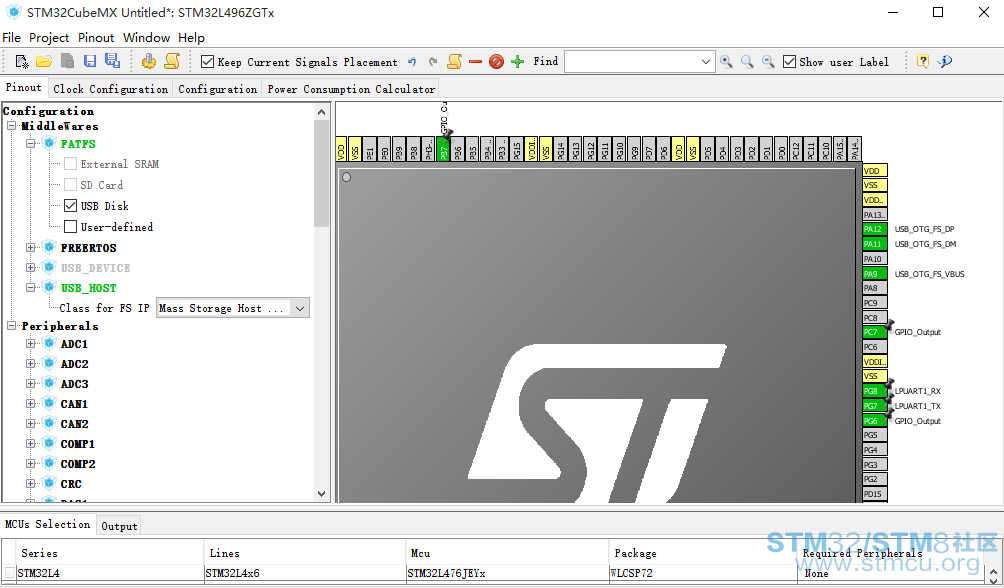Select the green PC7 pin
Viewport: 1004px width, 588px height.
click(873, 332)
